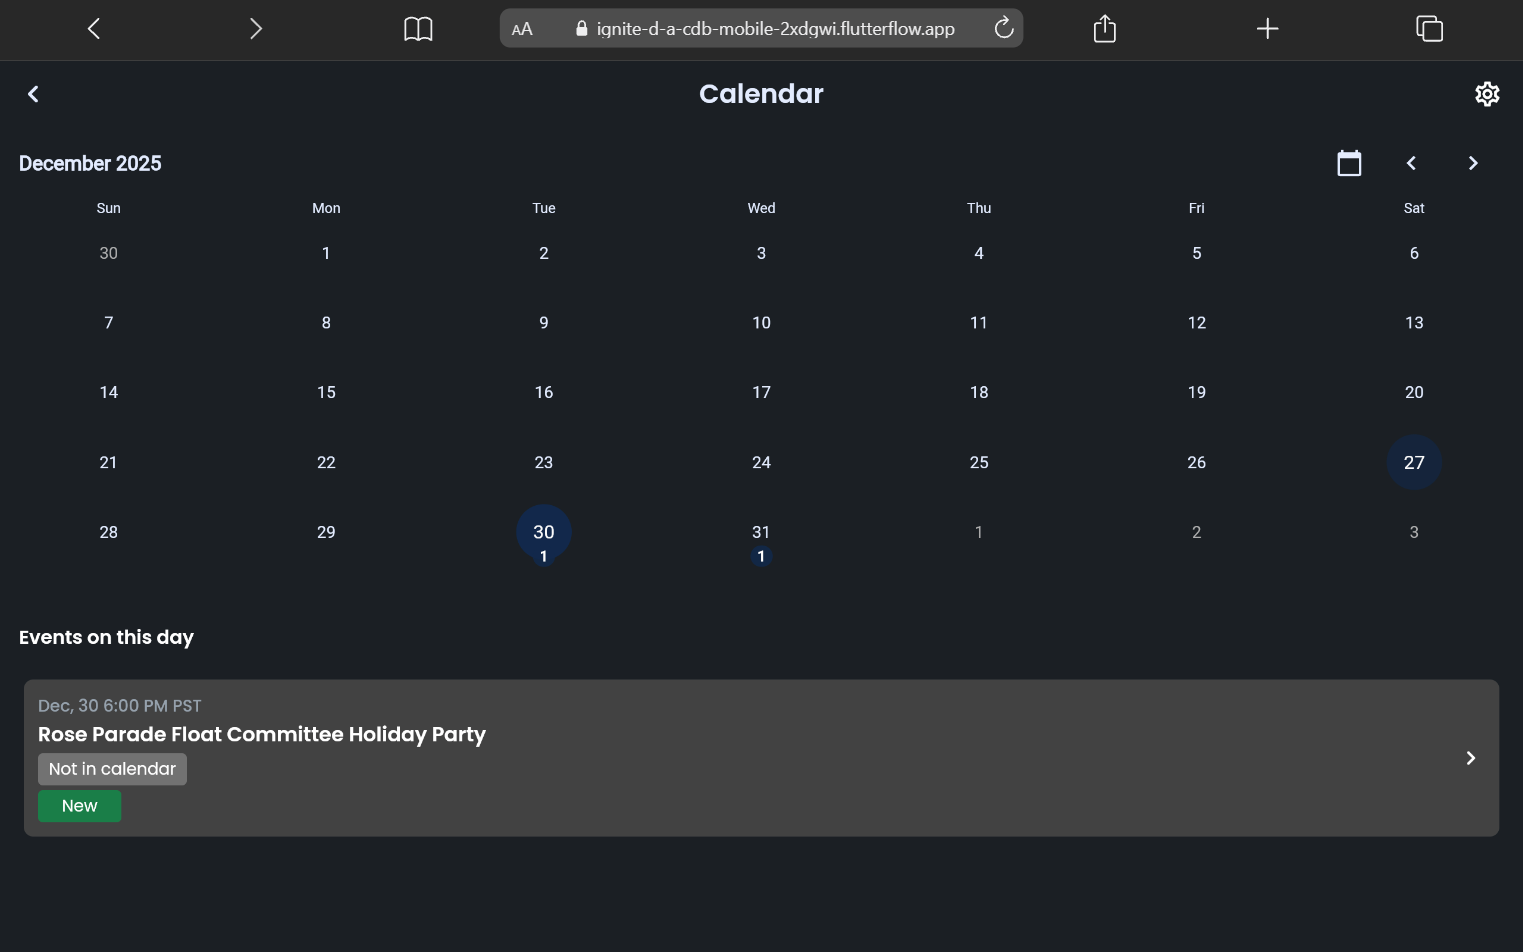Open Safari bookmarks book icon
This screenshot has height=952, width=1523.
[418, 29]
